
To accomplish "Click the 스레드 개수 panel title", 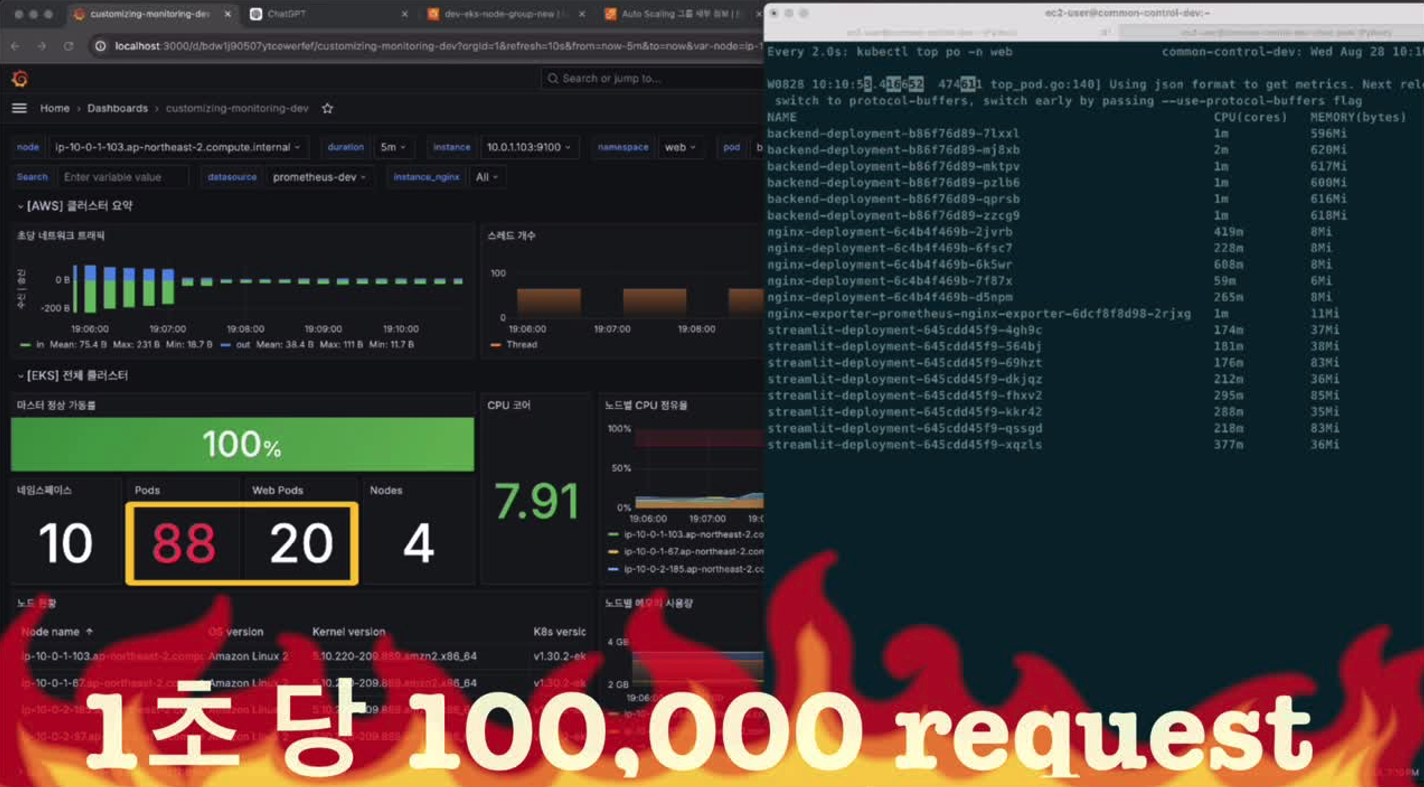I will (511, 236).
